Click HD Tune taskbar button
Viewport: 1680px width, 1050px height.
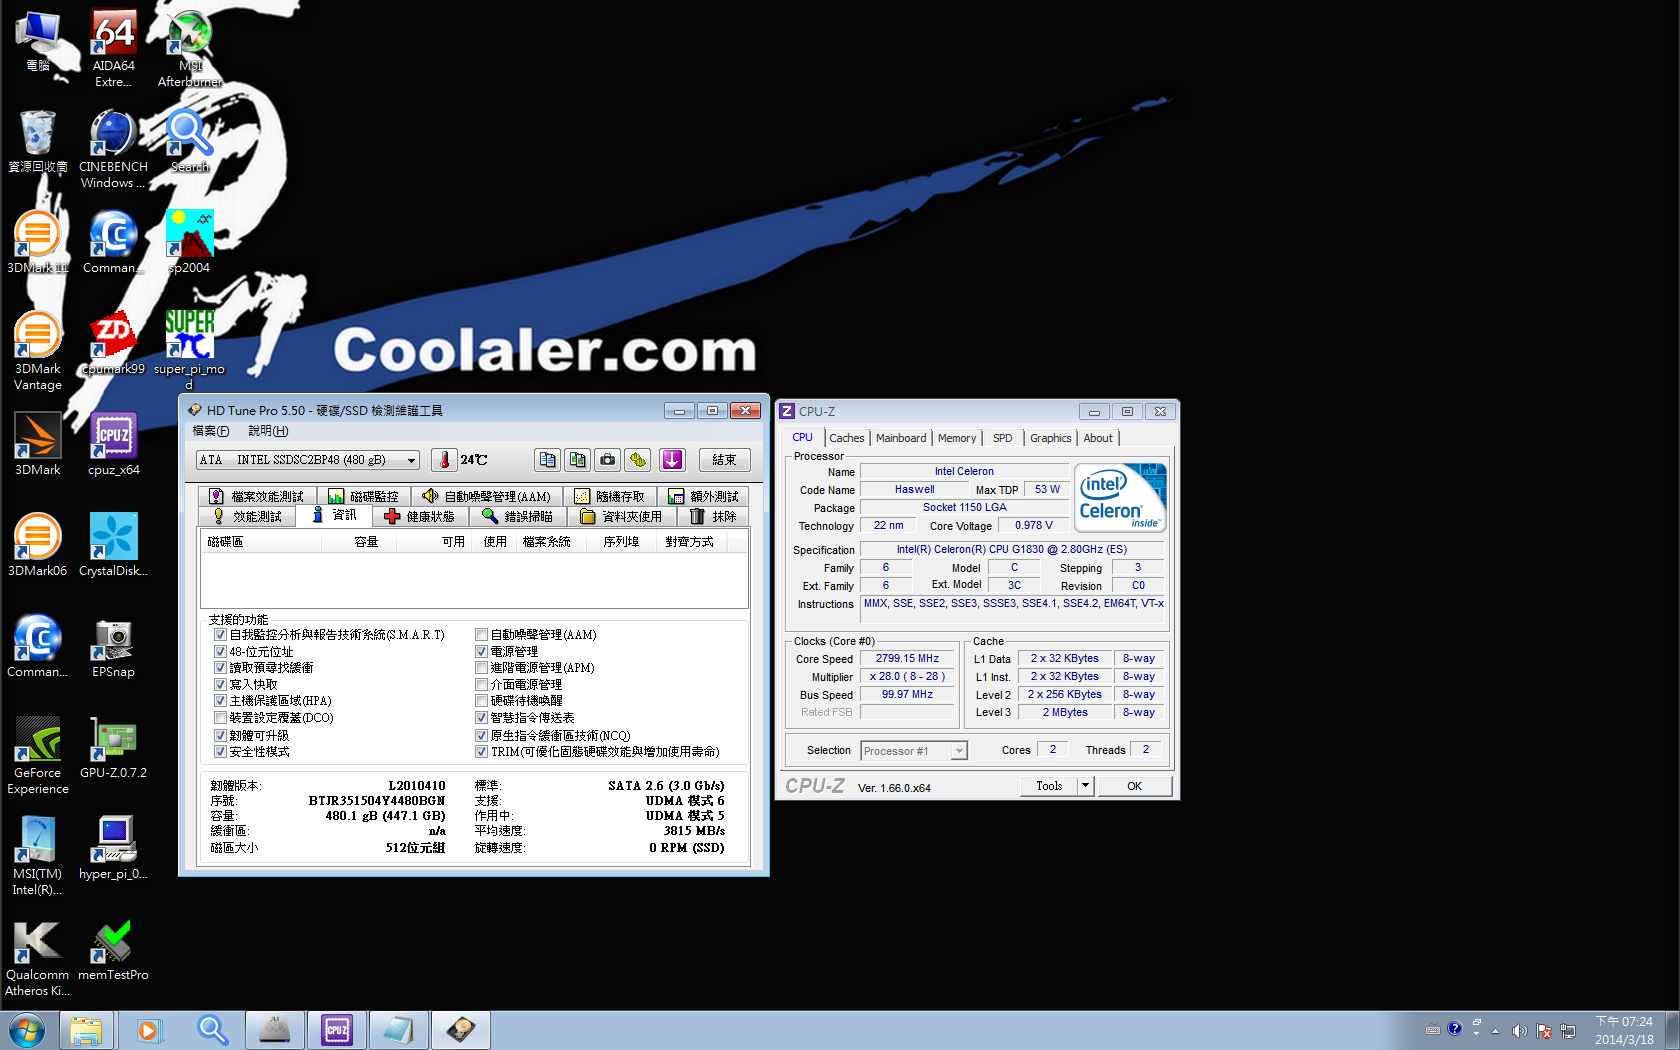click(x=460, y=1030)
